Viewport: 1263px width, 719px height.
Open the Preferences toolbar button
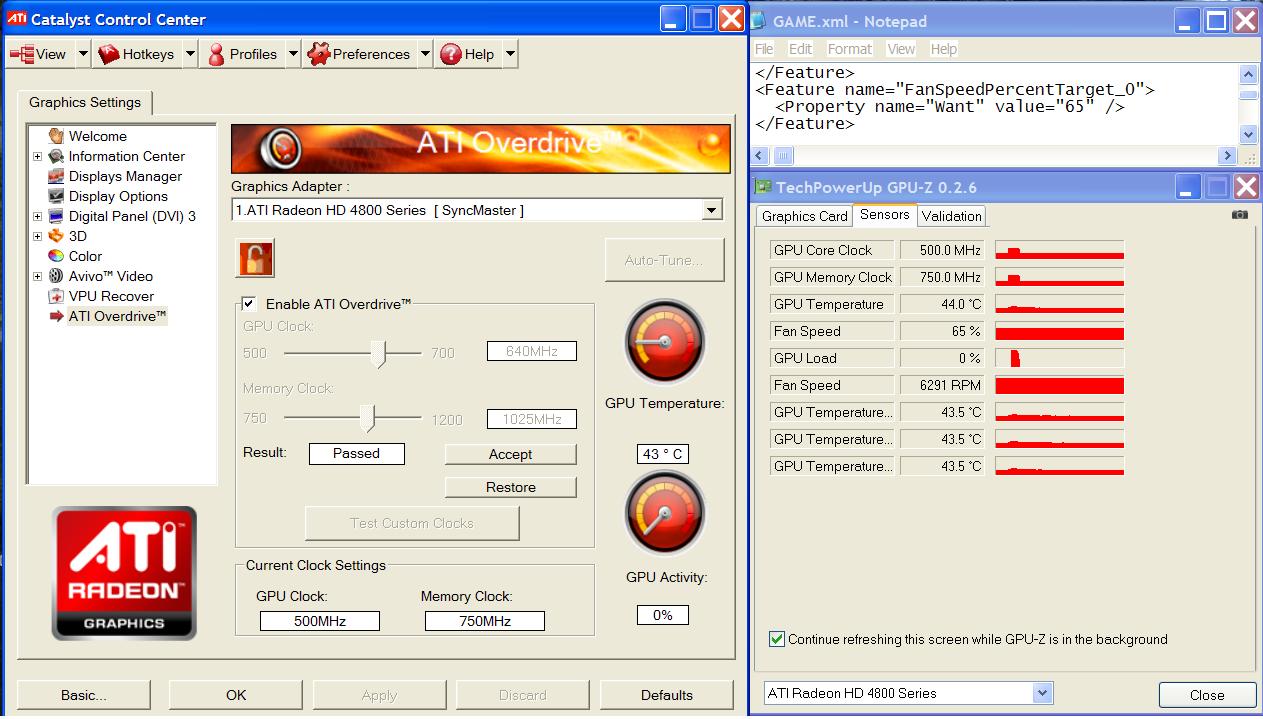coord(361,54)
